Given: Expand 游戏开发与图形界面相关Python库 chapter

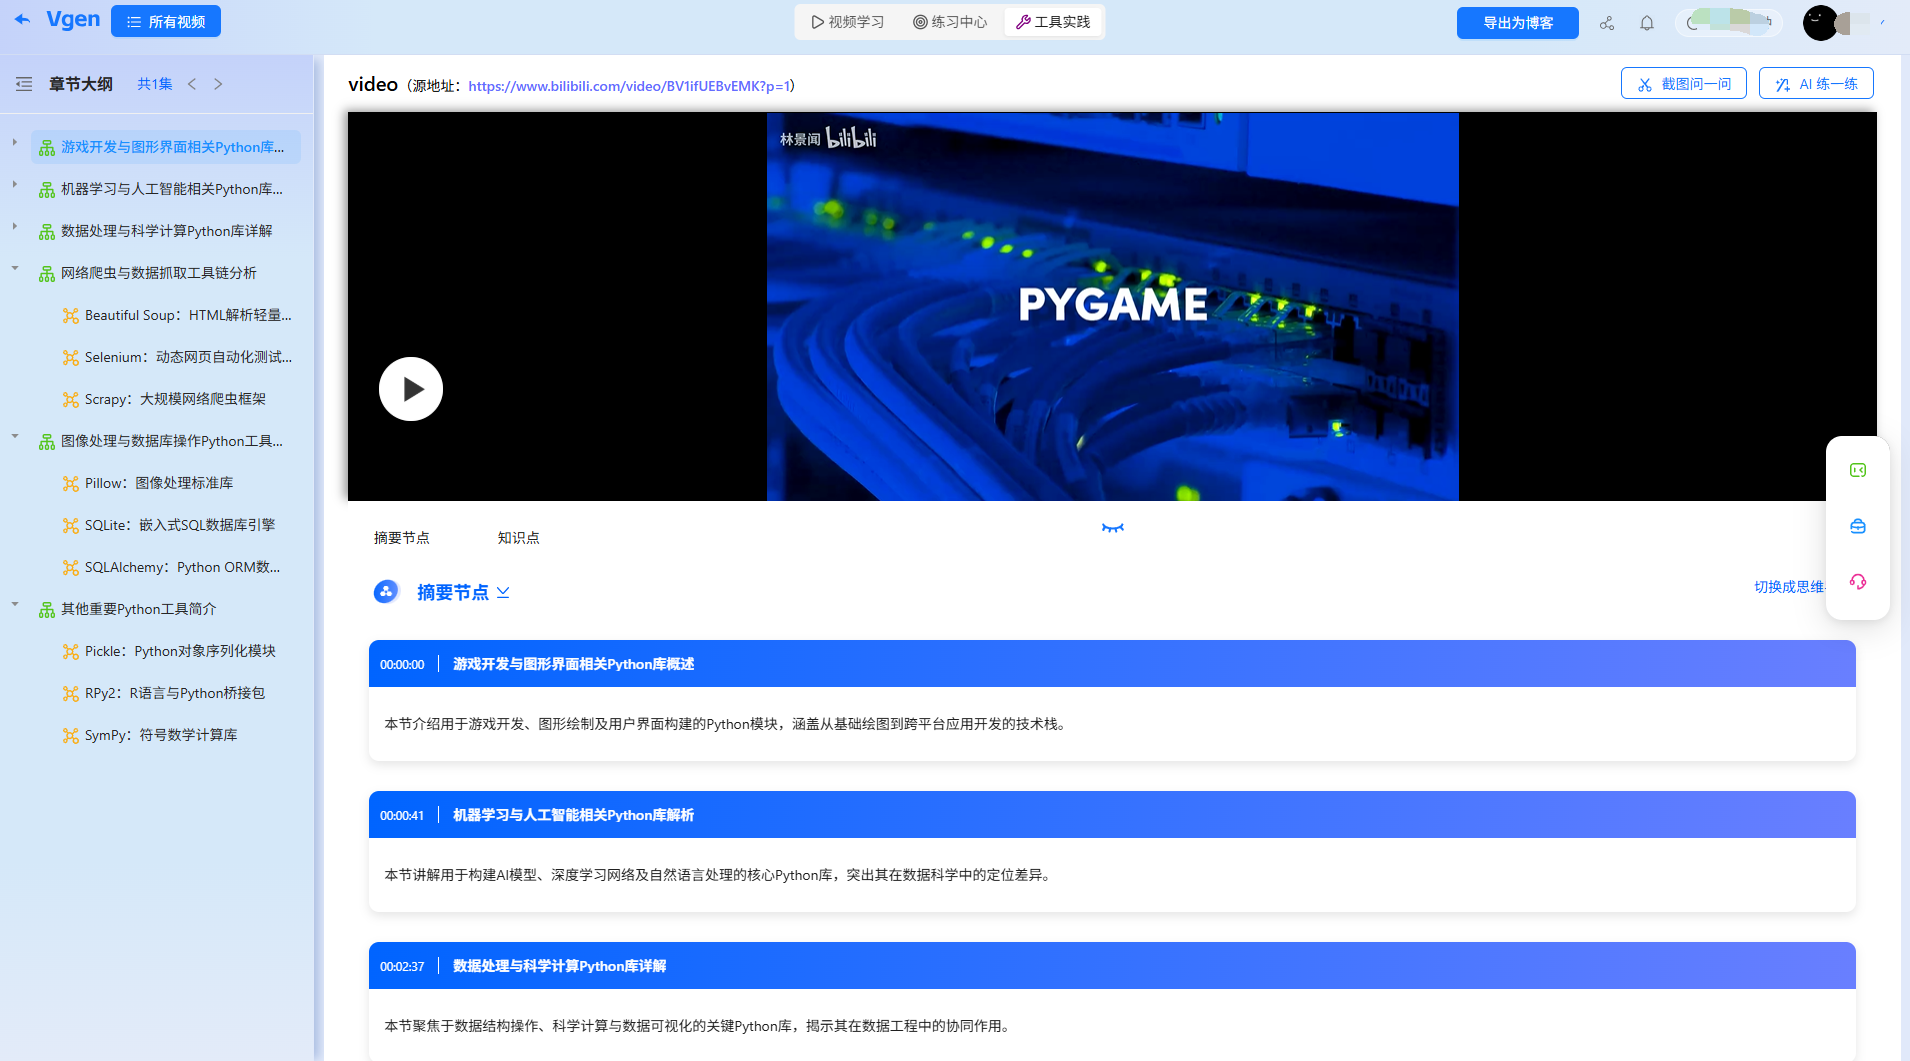Looking at the screenshot, I should click(14, 142).
